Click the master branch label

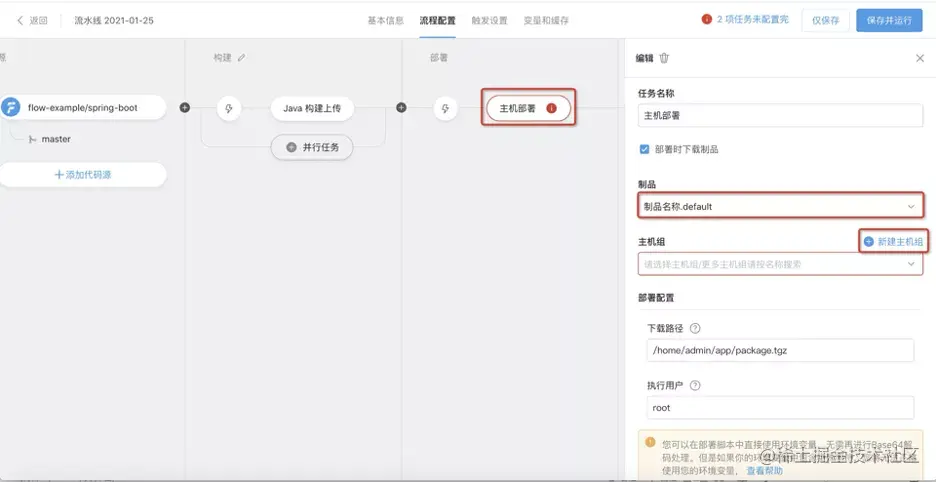(x=56, y=139)
